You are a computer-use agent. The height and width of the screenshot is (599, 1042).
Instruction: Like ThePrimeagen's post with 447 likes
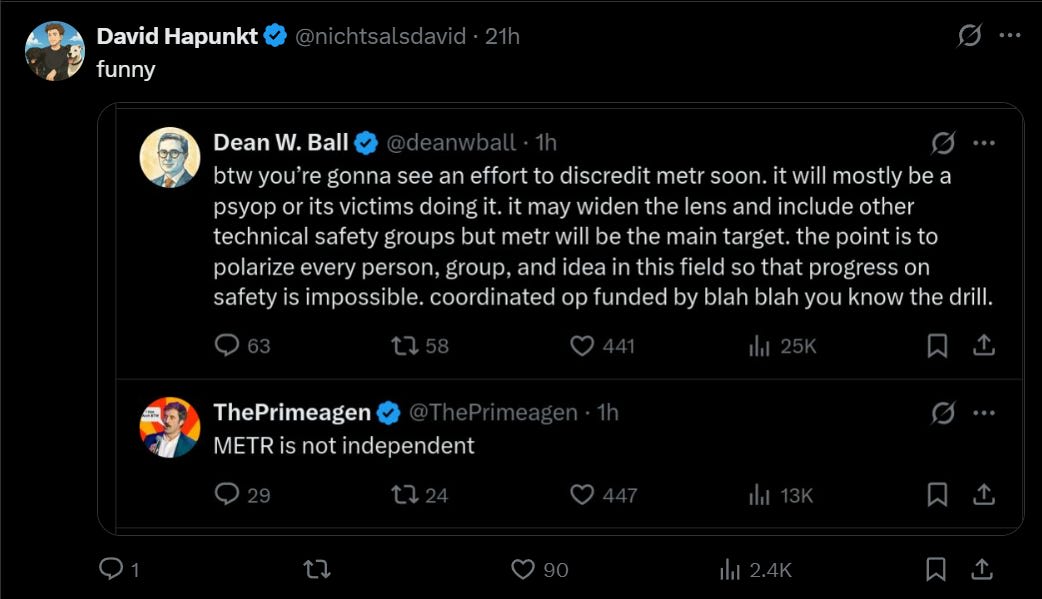(x=603, y=495)
